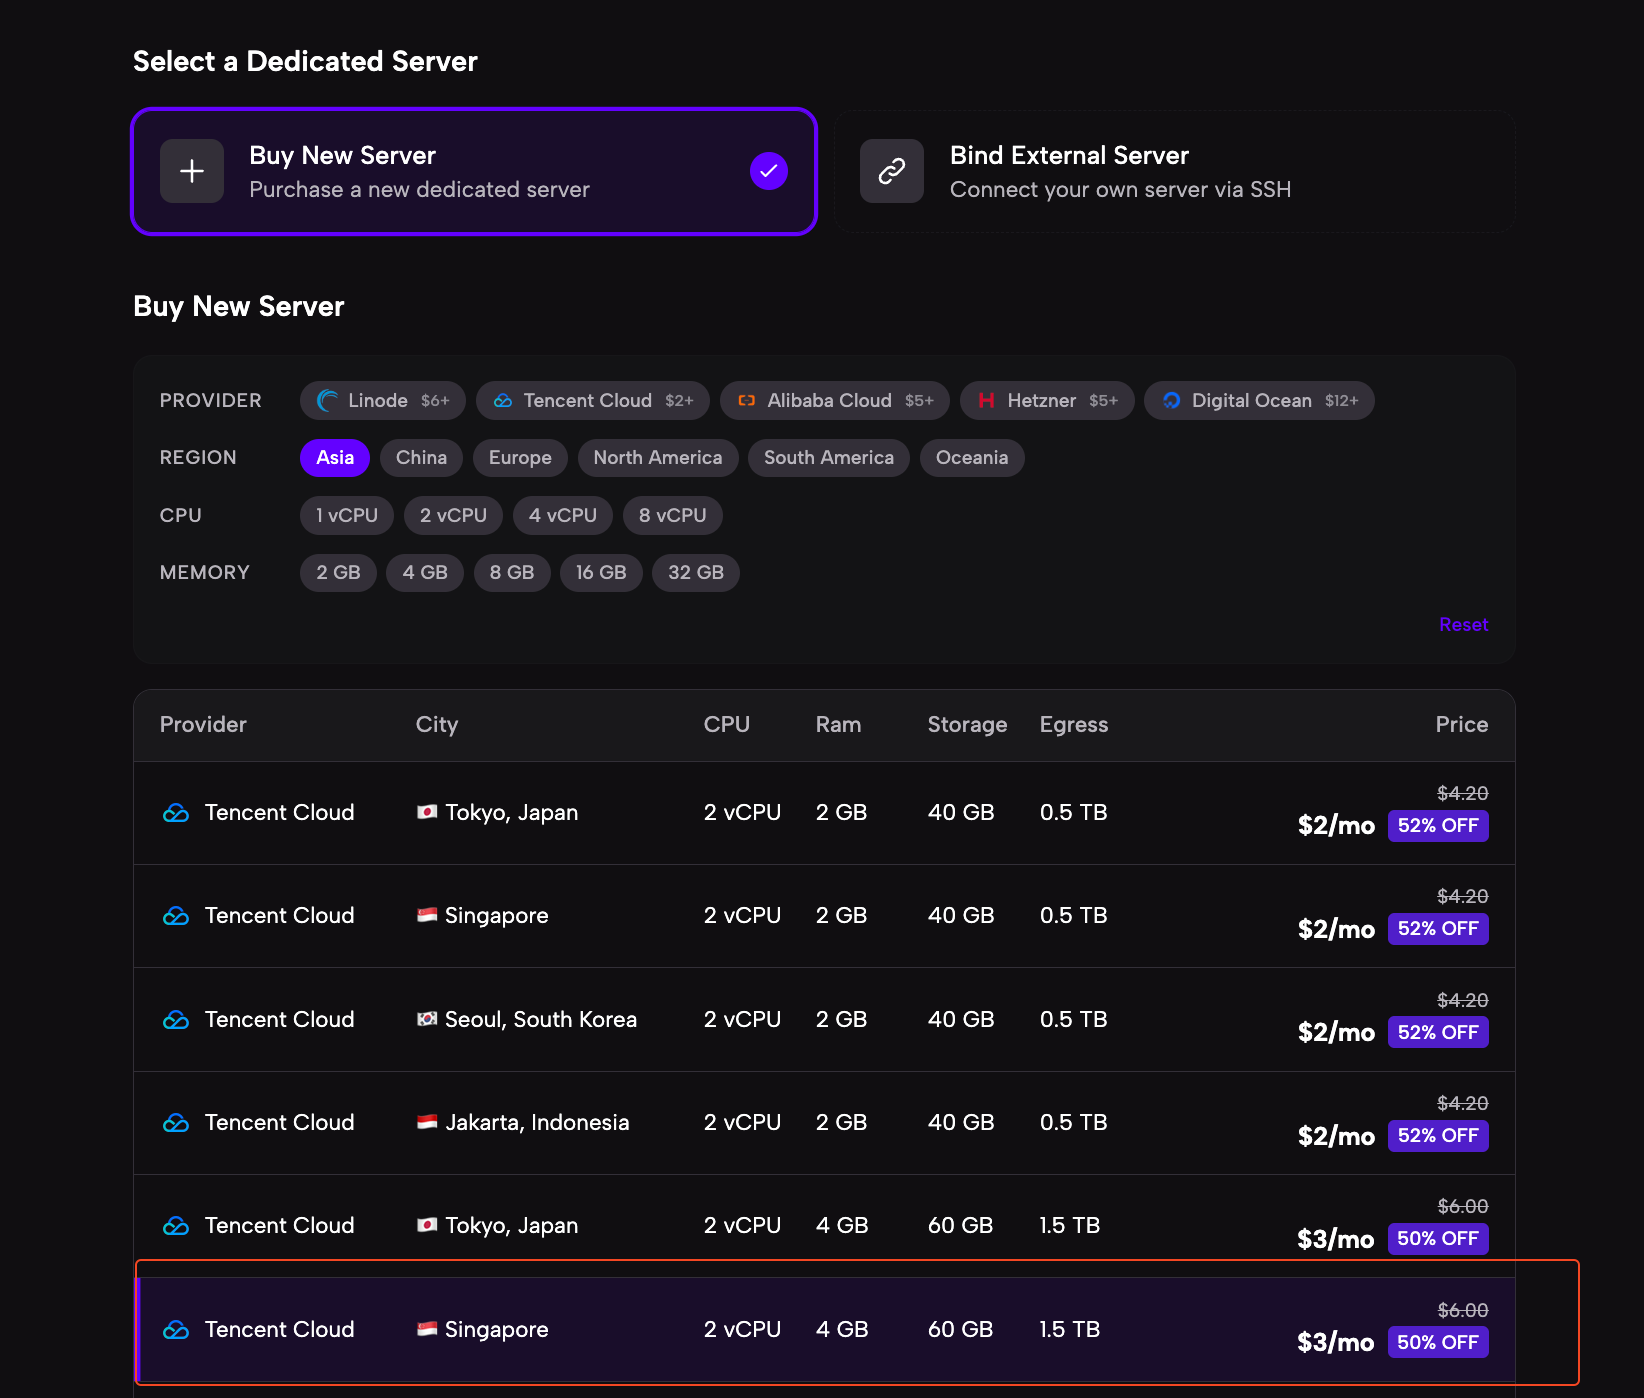Click the Japan flag in first Tokyo row
Image resolution: width=1644 pixels, height=1398 pixels.
pos(427,812)
